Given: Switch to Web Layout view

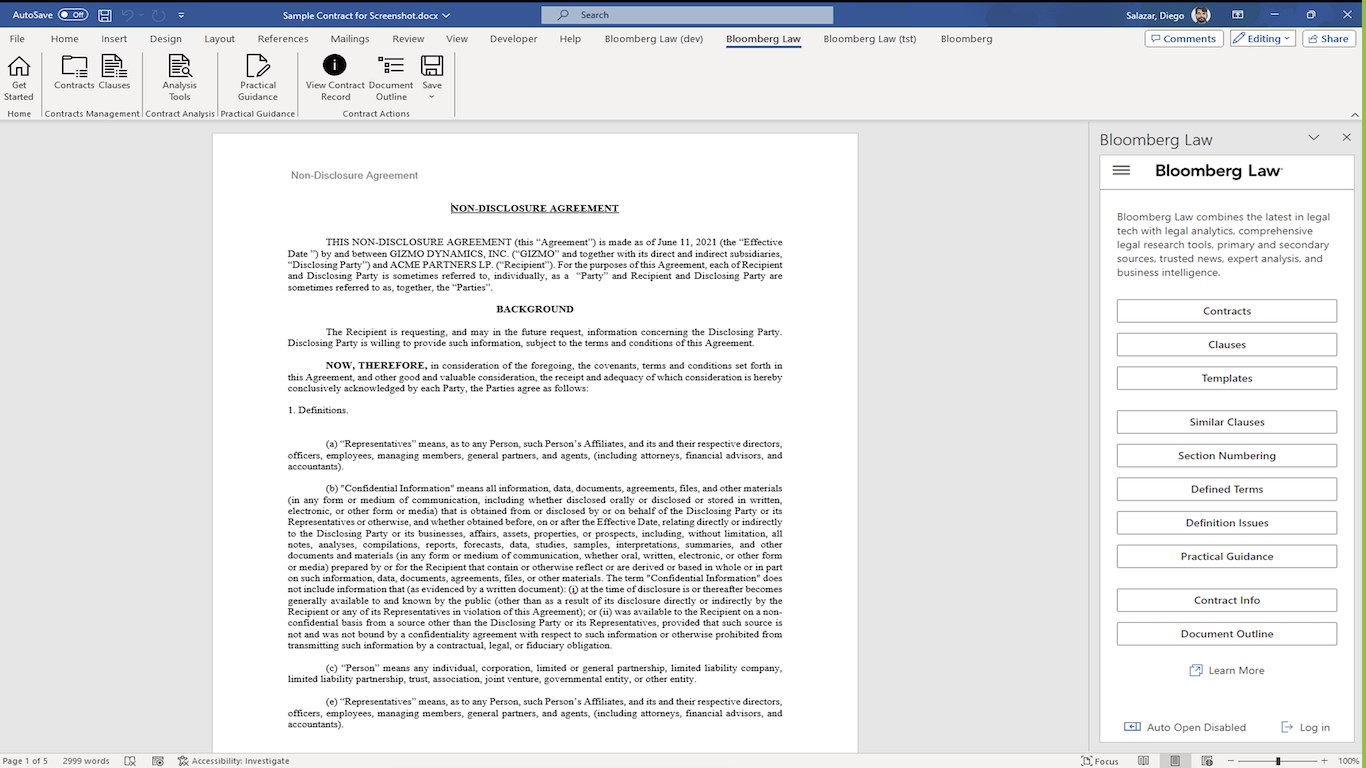Looking at the screenshot, I should pyautogui.click(x=1205, y=761).
